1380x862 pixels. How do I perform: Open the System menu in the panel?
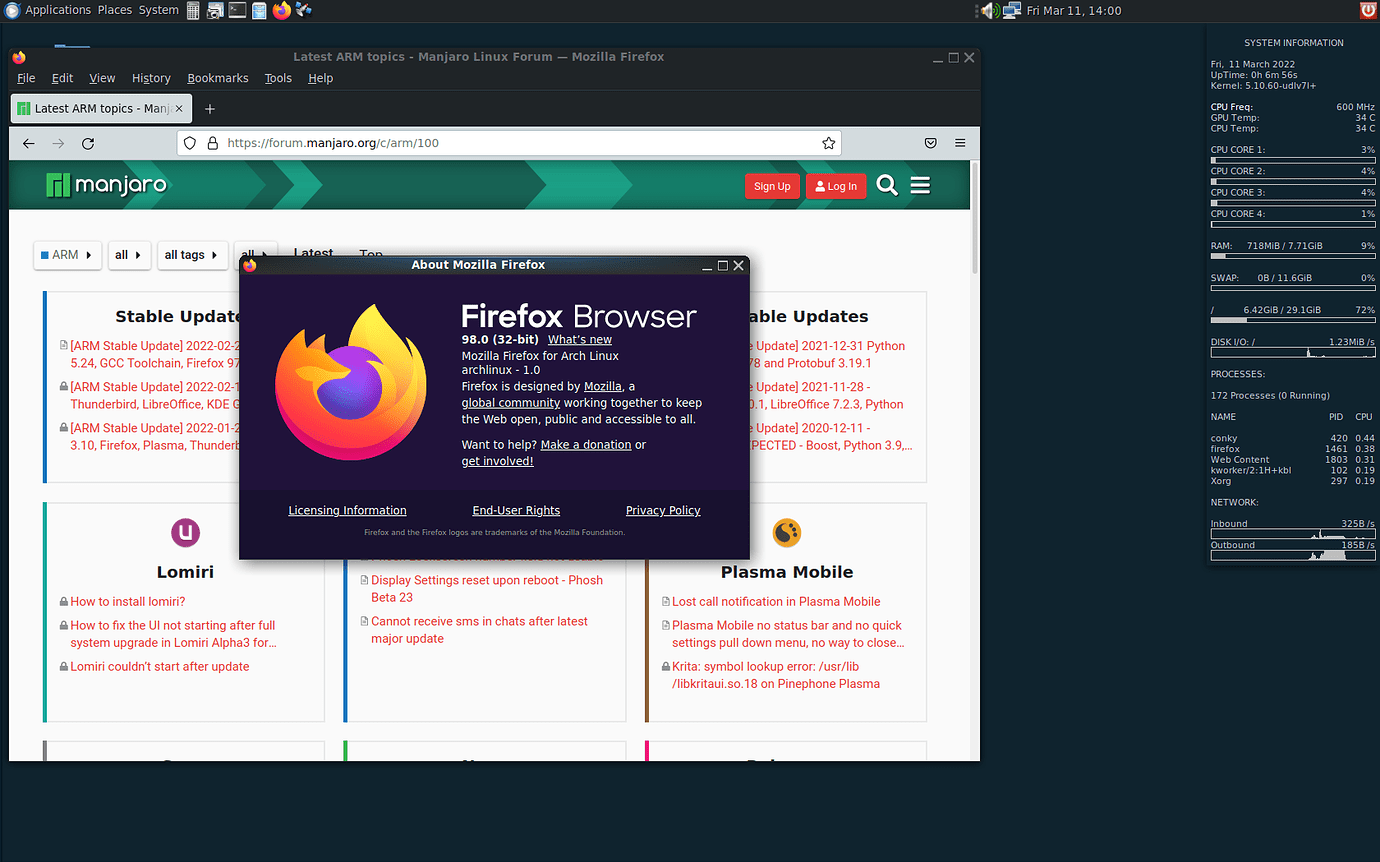click(x=158, y=10)
